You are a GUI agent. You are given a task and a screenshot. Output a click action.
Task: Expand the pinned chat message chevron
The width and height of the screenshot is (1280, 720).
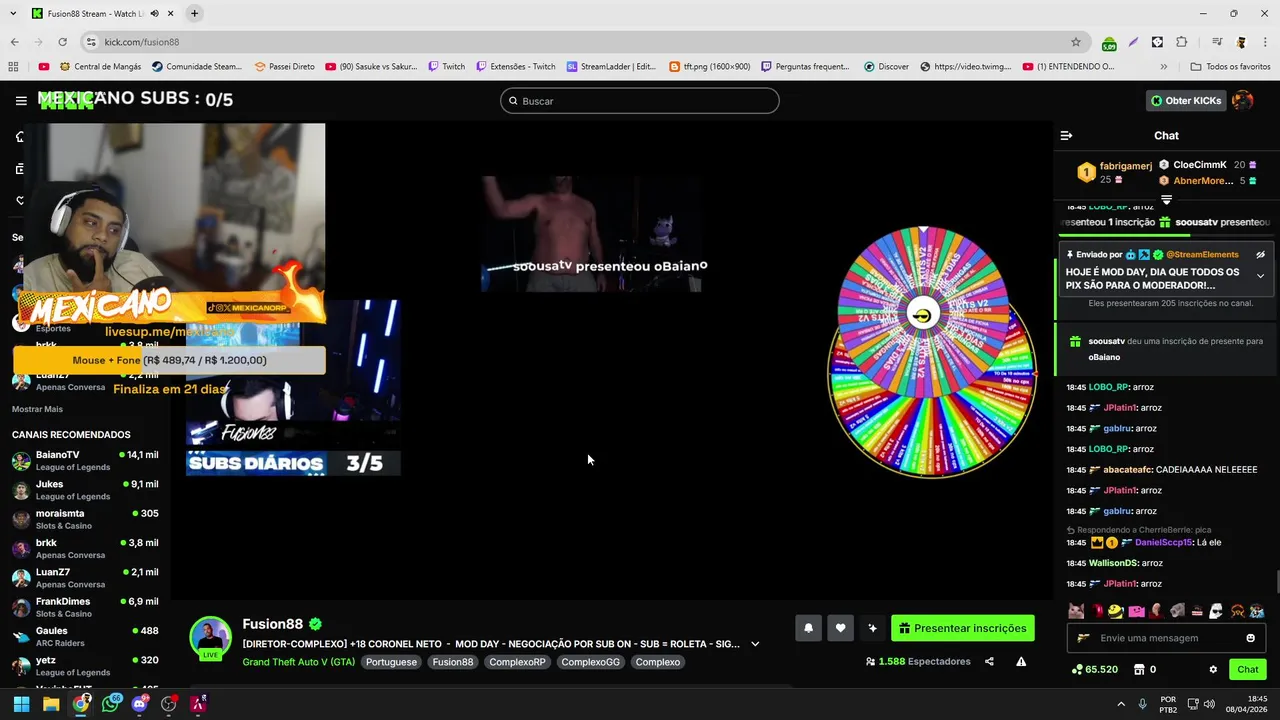point(1260,276)
